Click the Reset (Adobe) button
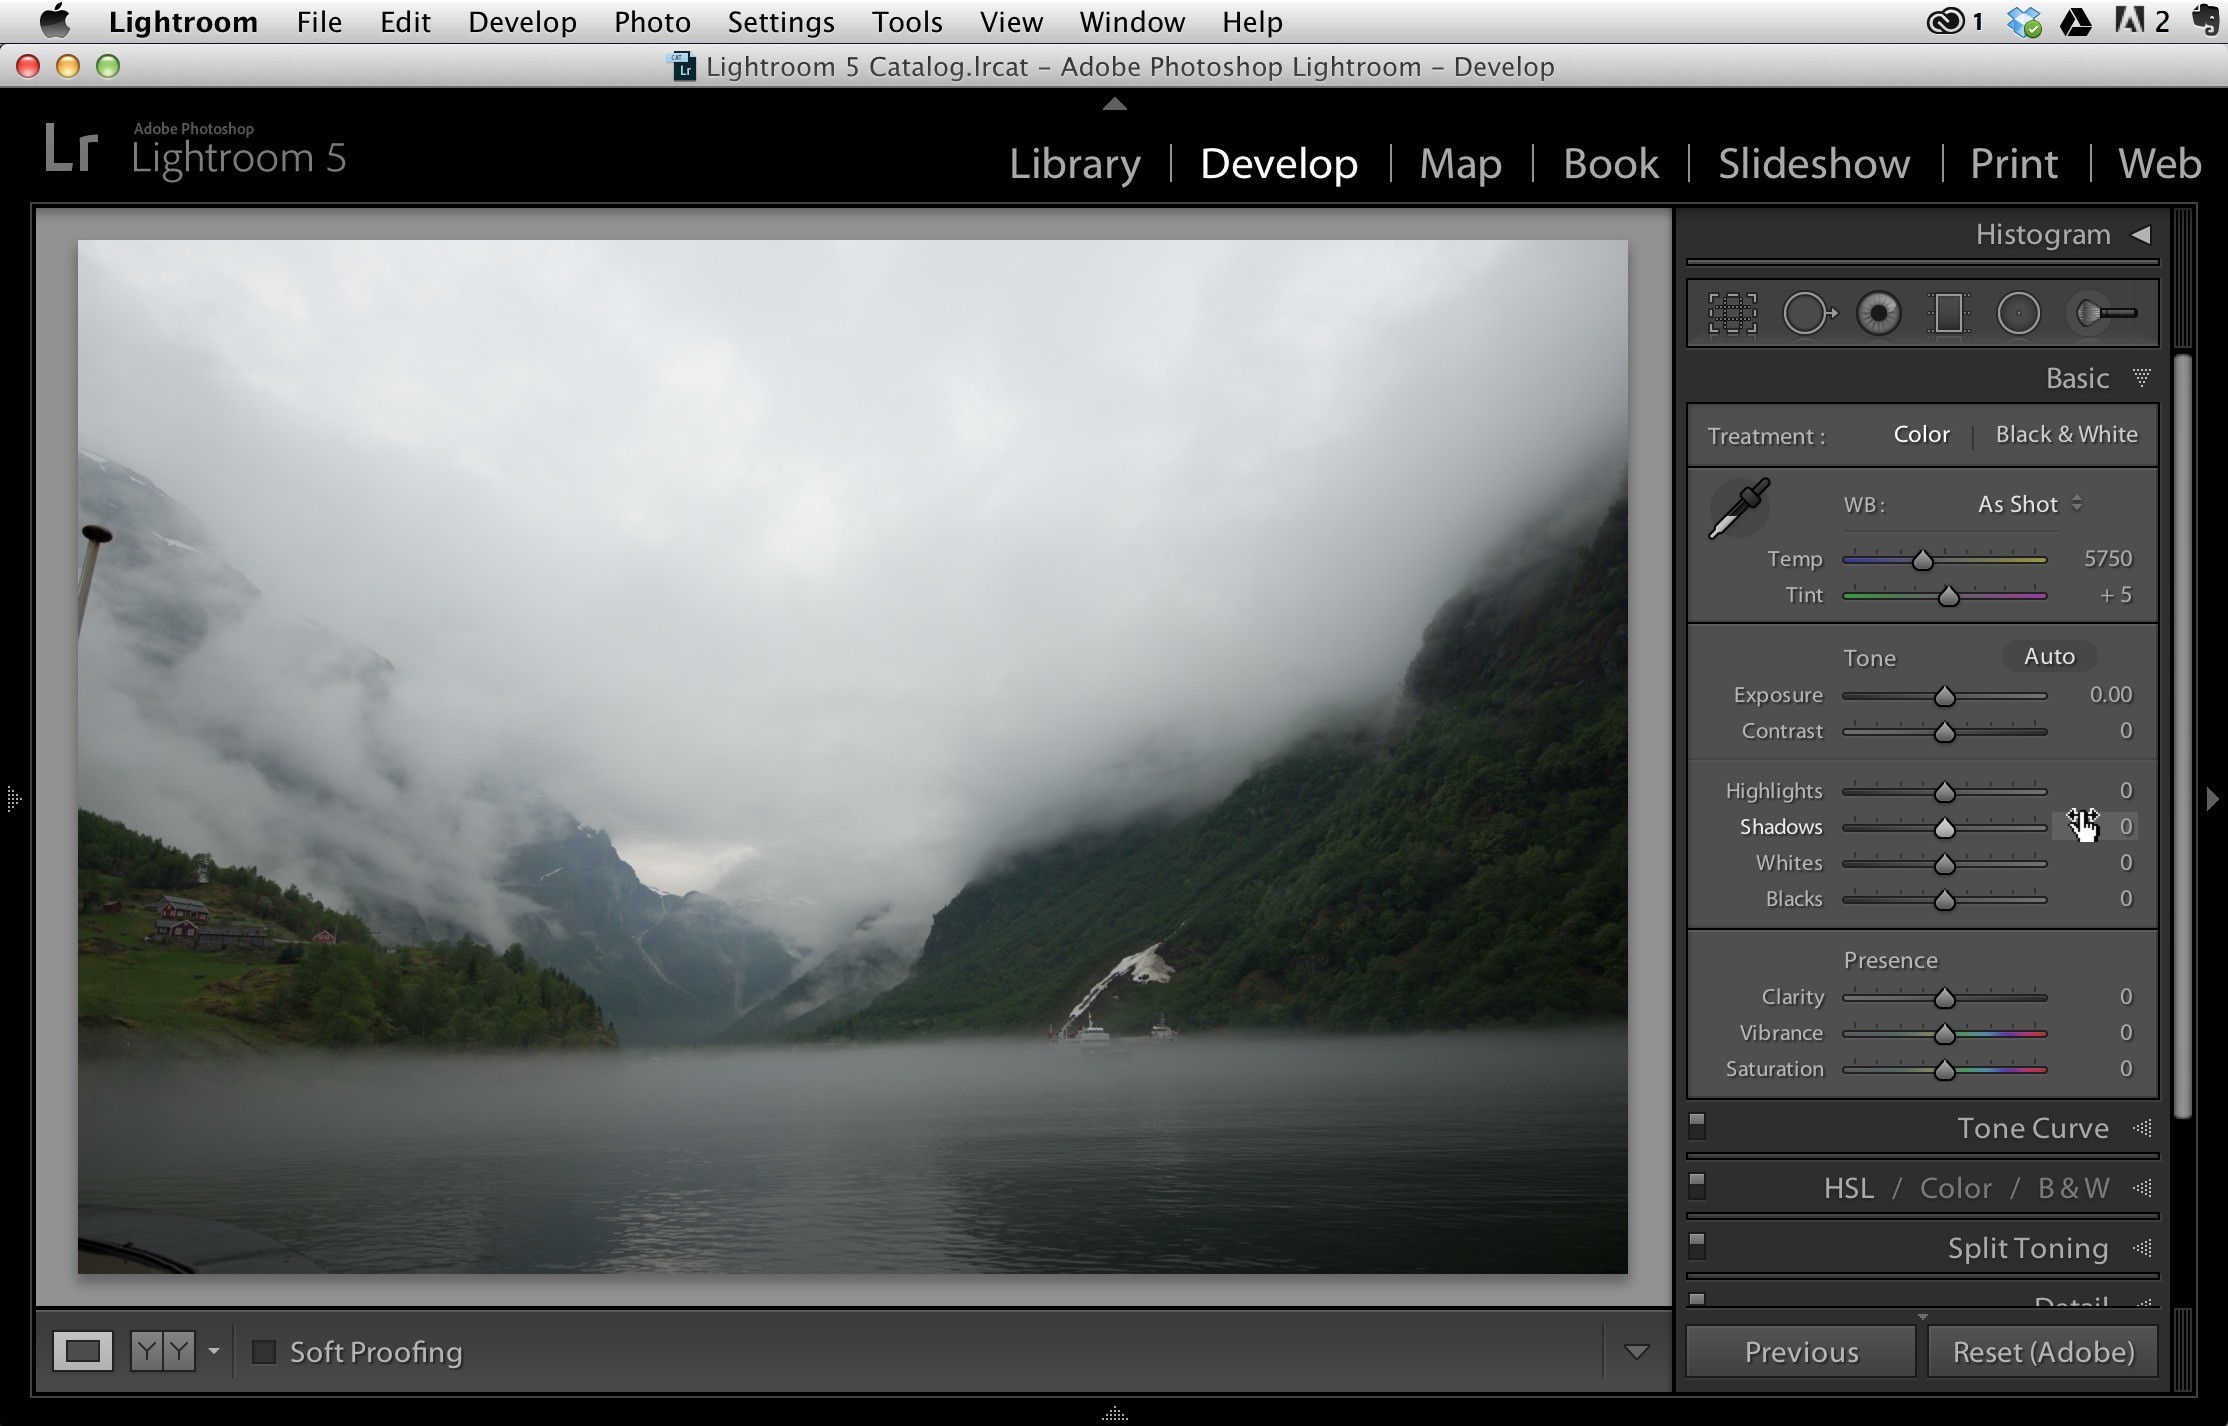 pos(2043,1352)
